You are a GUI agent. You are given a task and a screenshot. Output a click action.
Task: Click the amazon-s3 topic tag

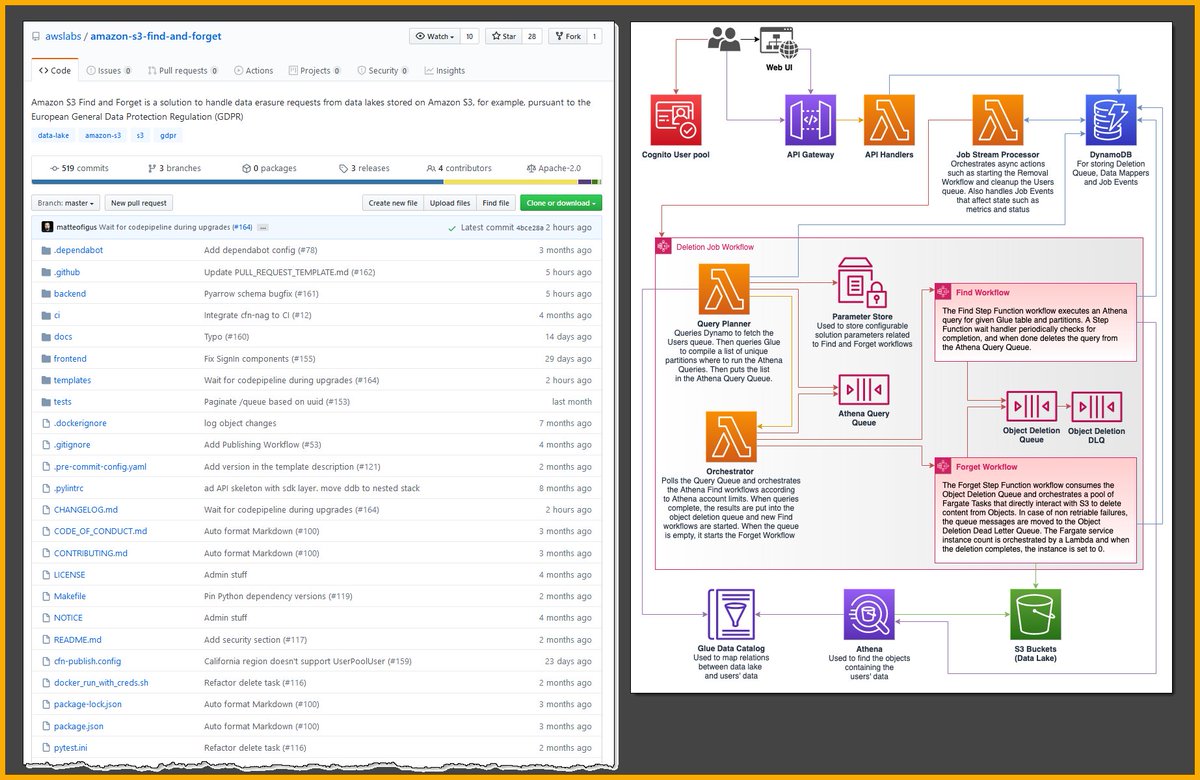[x=103, y=135]
